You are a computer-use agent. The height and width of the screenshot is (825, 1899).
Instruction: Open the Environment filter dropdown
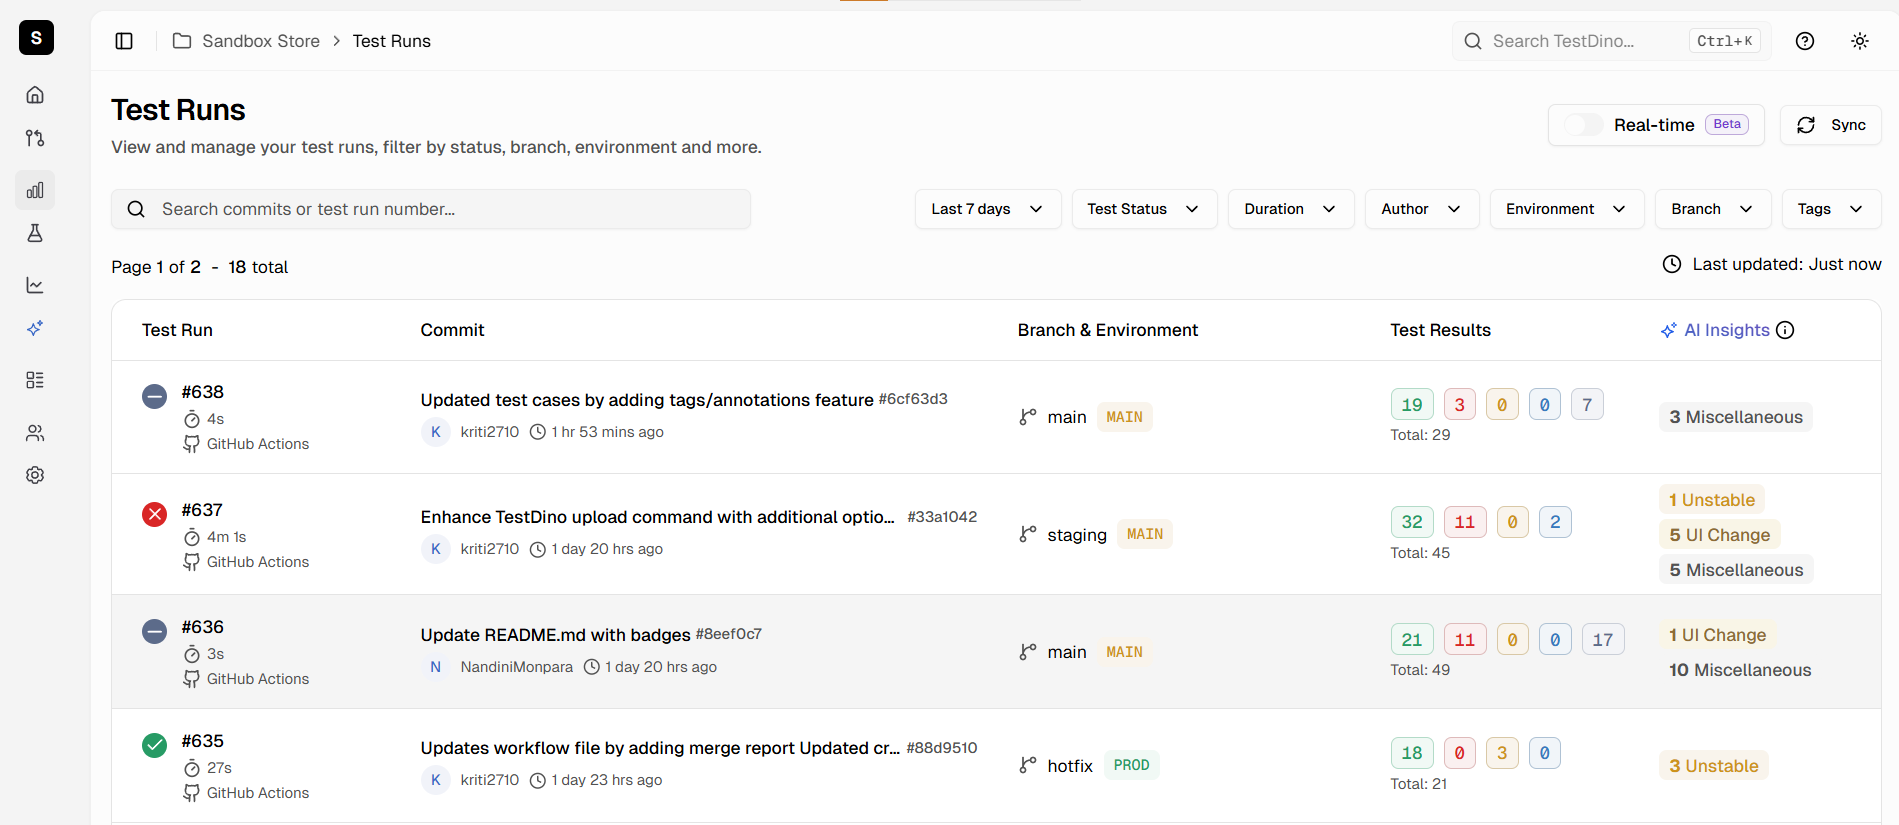pos(1565,209)
